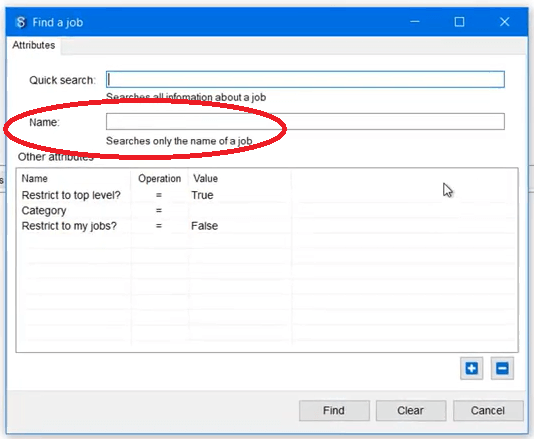534x439 pixels.
Task: Focus the Quick search input field
Action: click(305, 80)
